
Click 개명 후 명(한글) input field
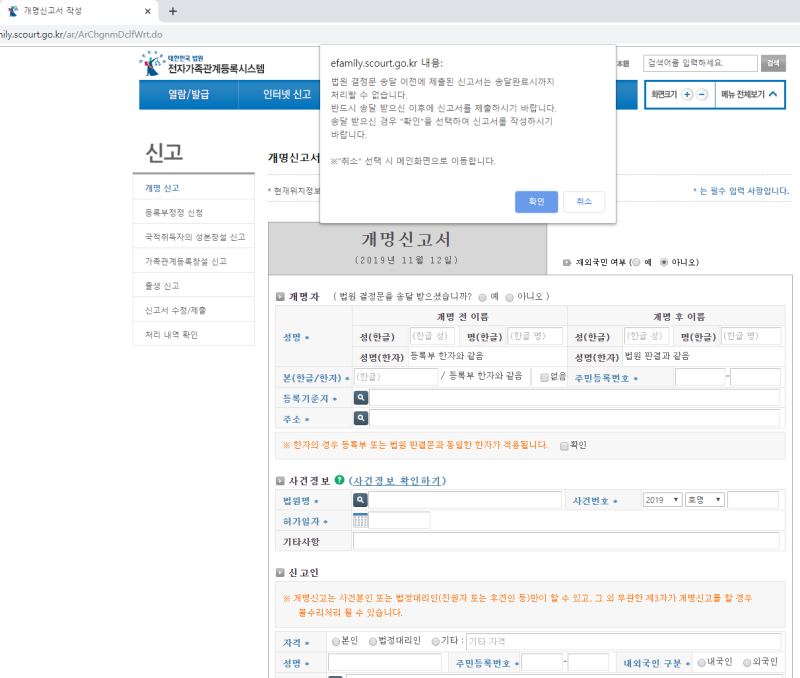(x=751, y=336)
